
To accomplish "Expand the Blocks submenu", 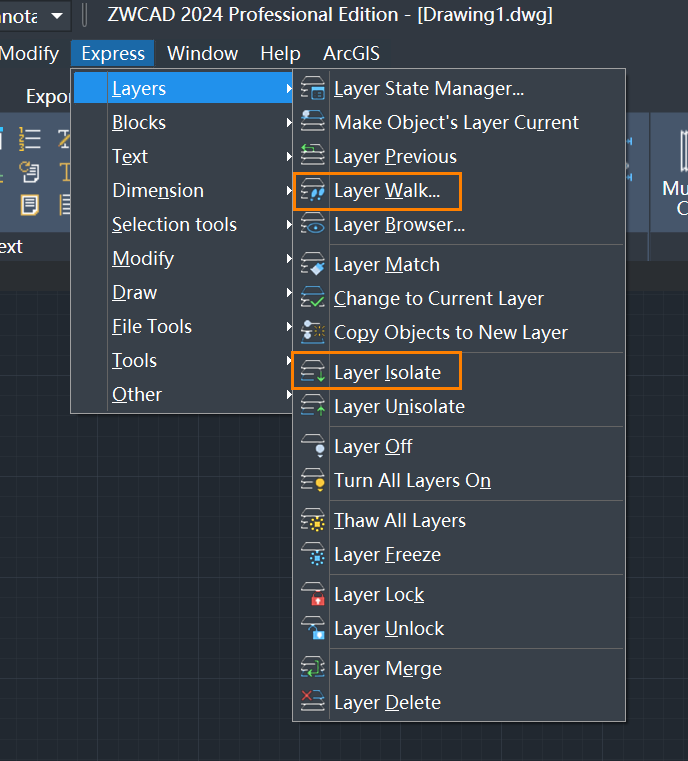I will [183, 122].
